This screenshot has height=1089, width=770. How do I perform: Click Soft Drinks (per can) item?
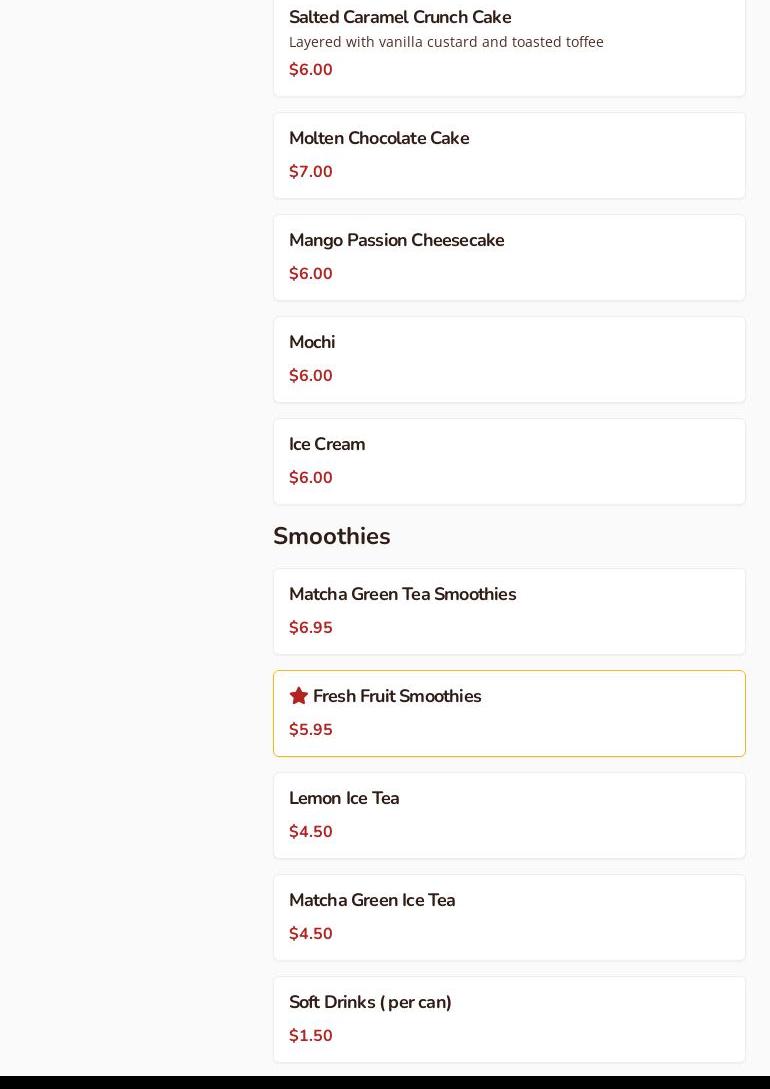coord(370,1002)
